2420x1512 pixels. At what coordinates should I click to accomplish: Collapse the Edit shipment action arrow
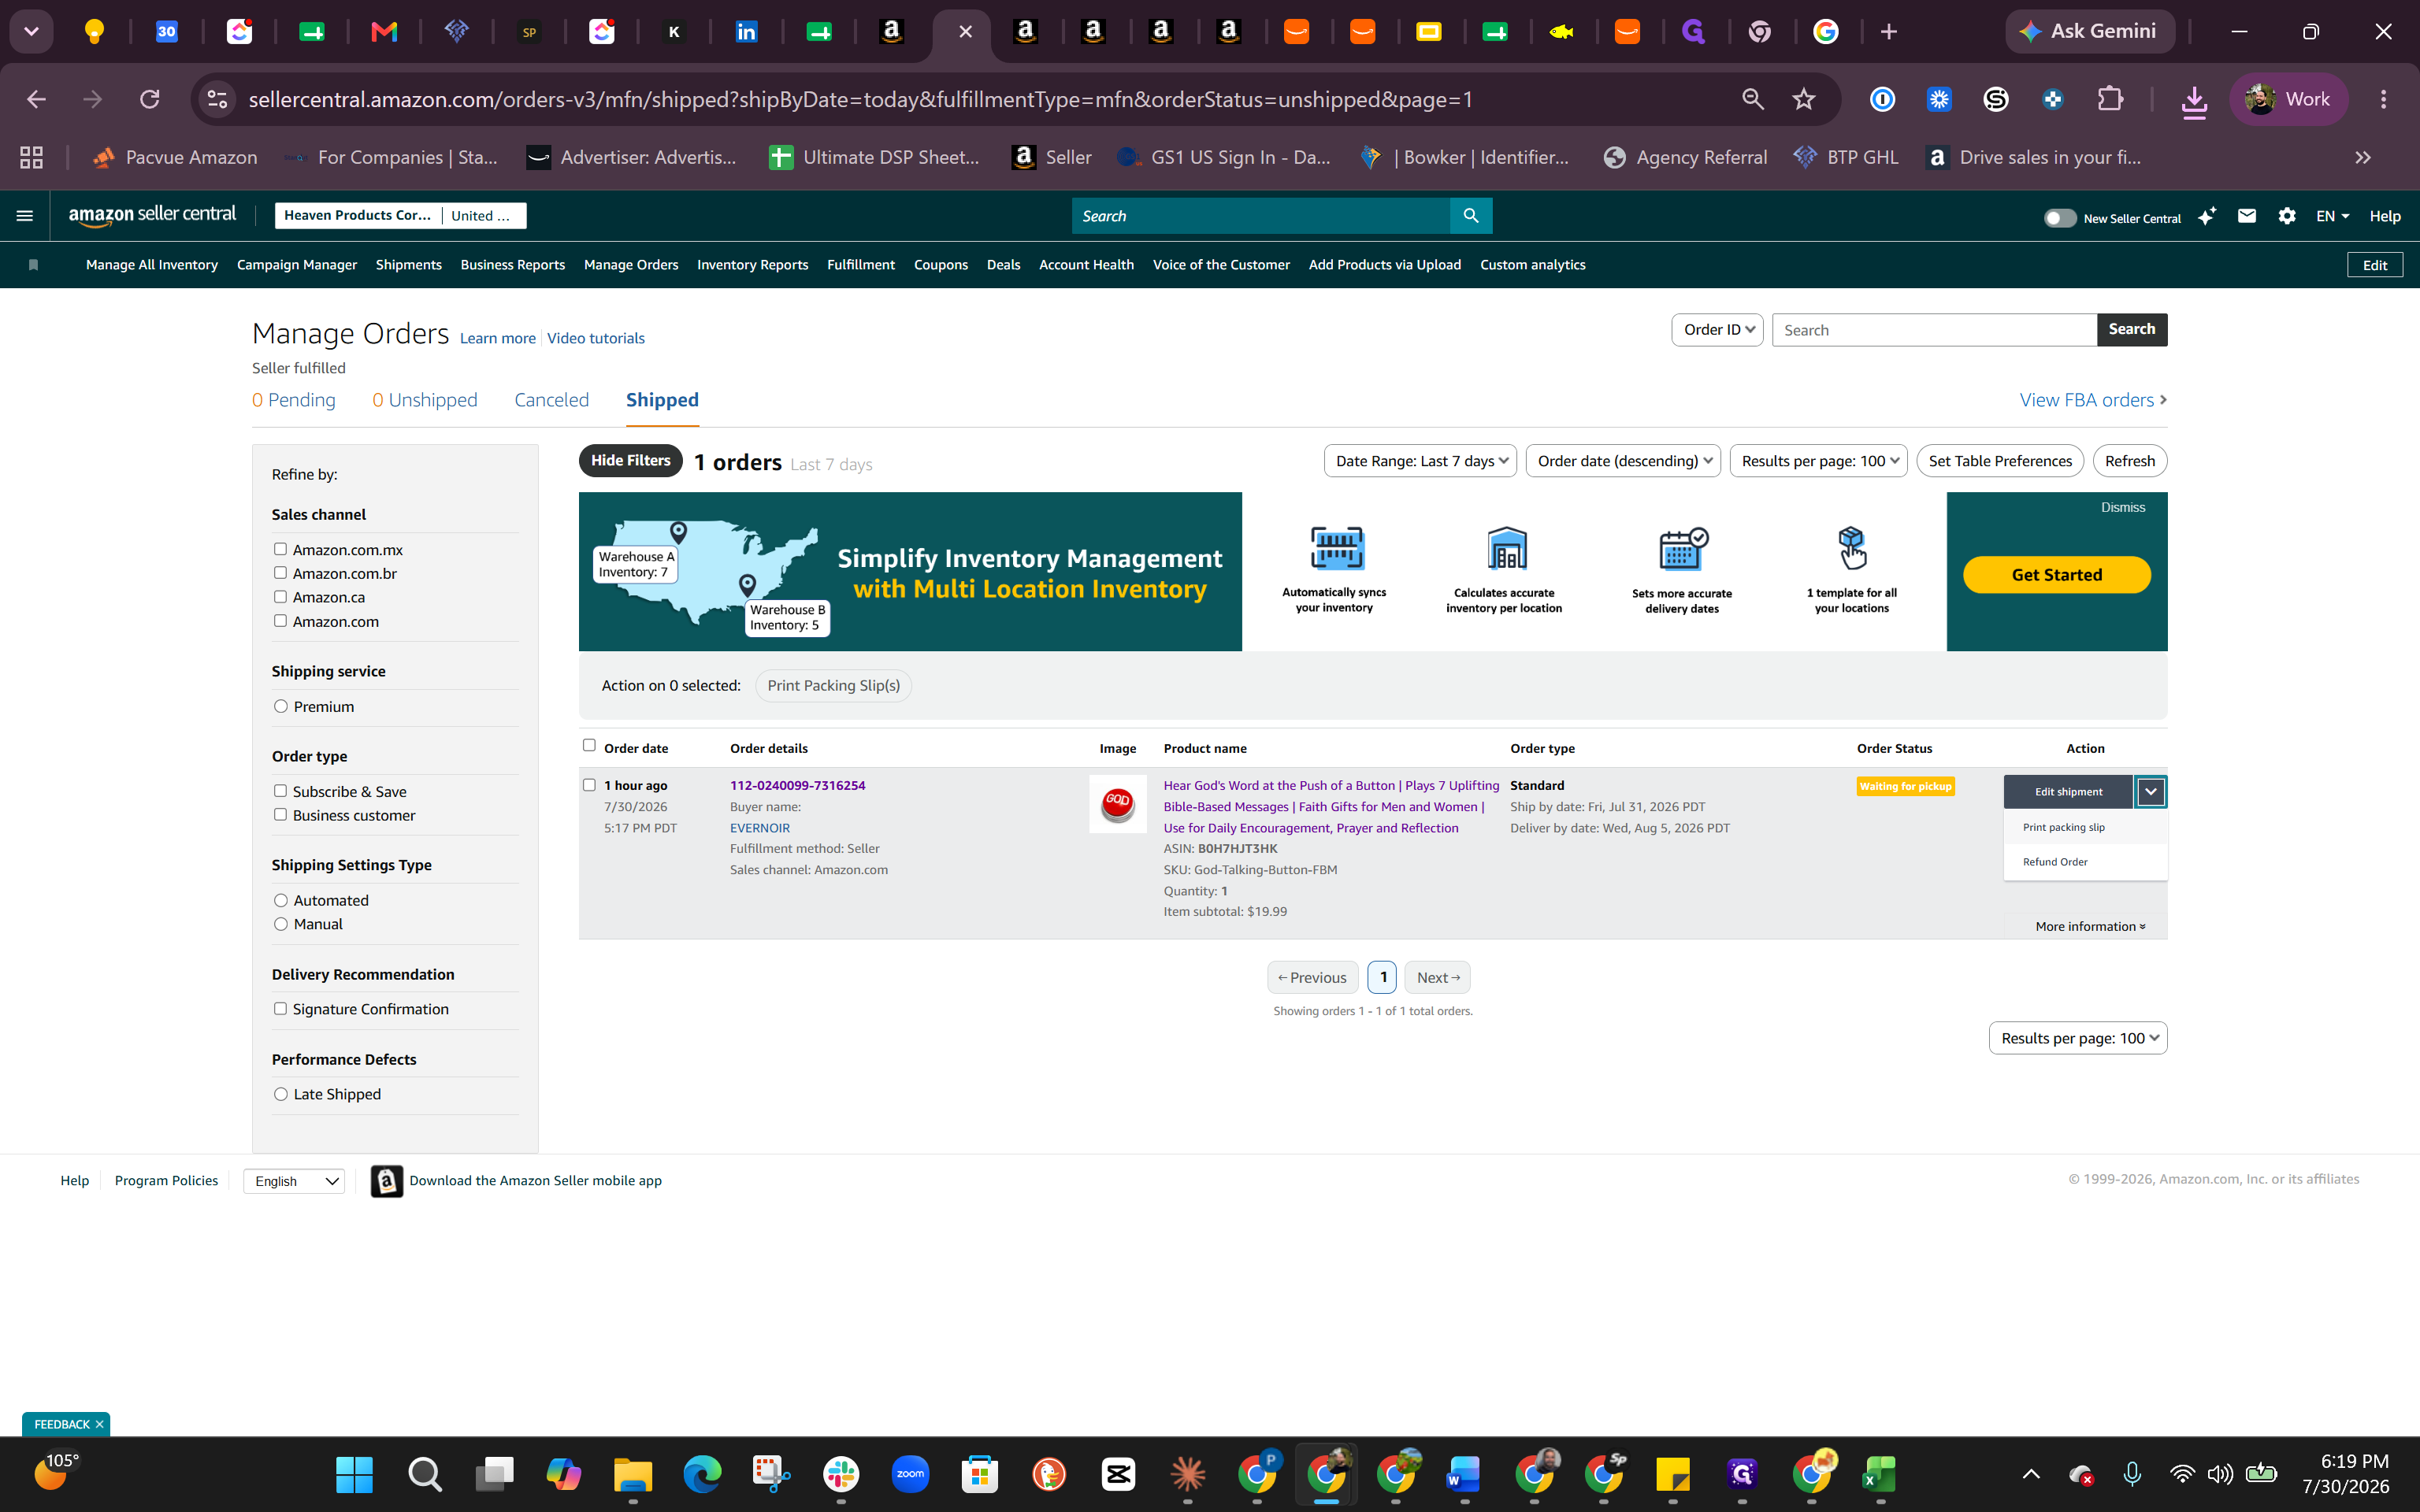coord(2151,792)
